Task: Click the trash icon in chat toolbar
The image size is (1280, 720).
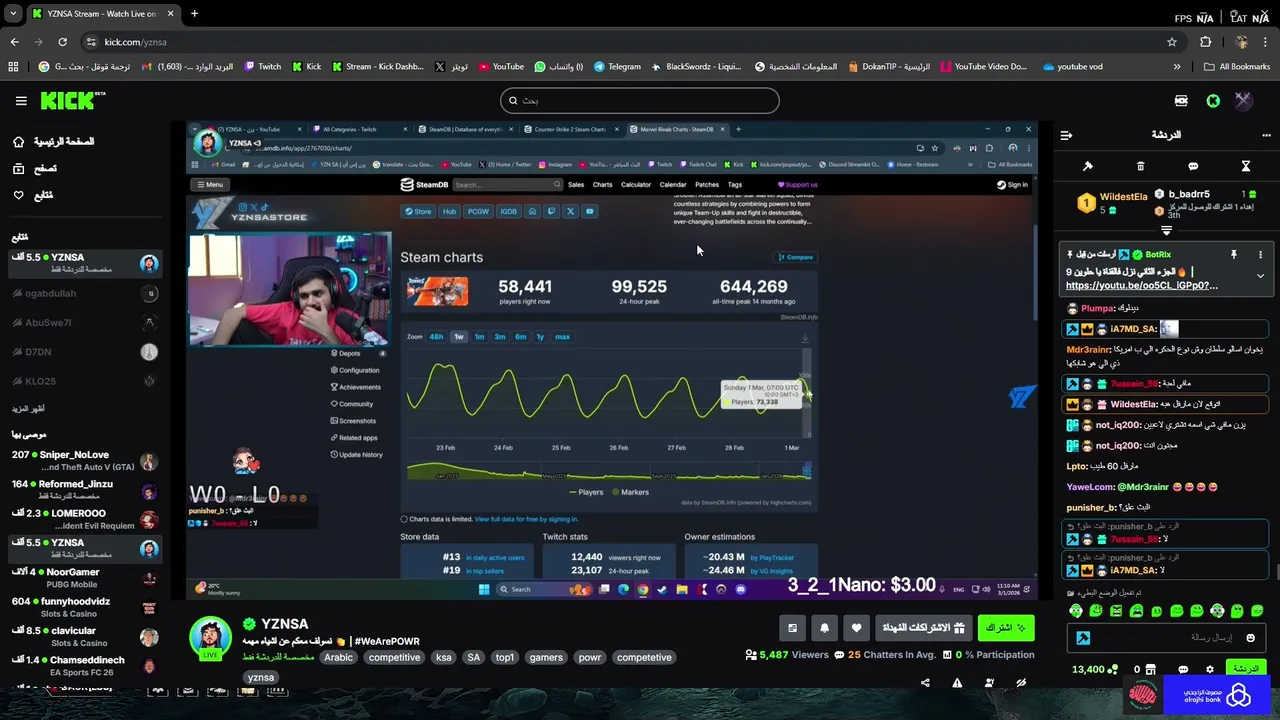Action: pyautogui.click(x=1140, y=166)
